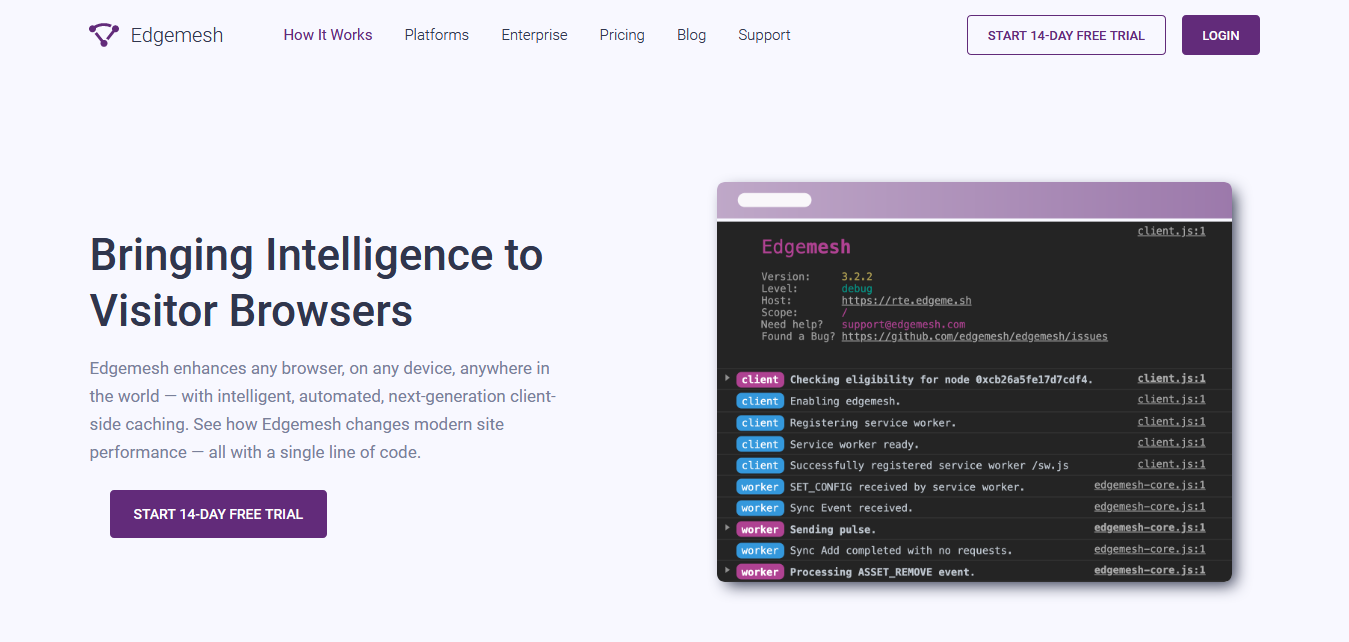Image resolution: width=1349 pixels, height=642 pixels.
Task: Click the Start 14-Day Free Trial button below the hero text
Action: click(x=218, y=514)
